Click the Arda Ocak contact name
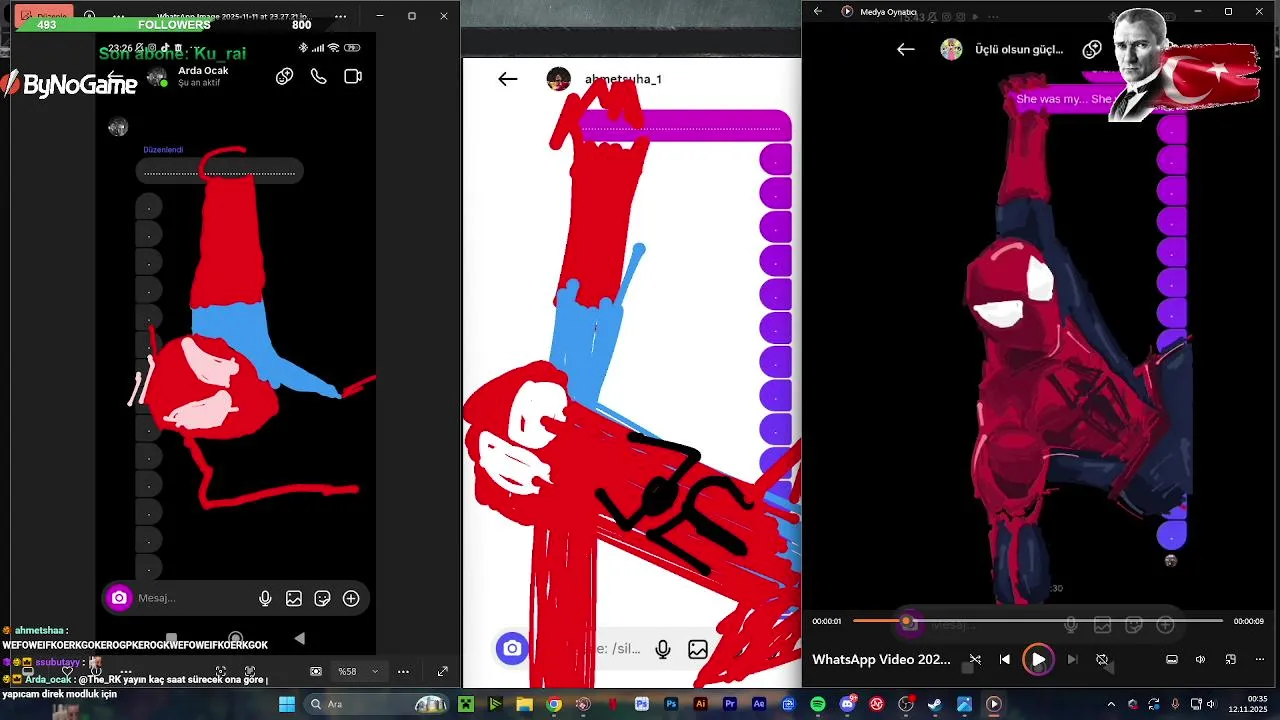1280x720 pixels. pos(203,71)
